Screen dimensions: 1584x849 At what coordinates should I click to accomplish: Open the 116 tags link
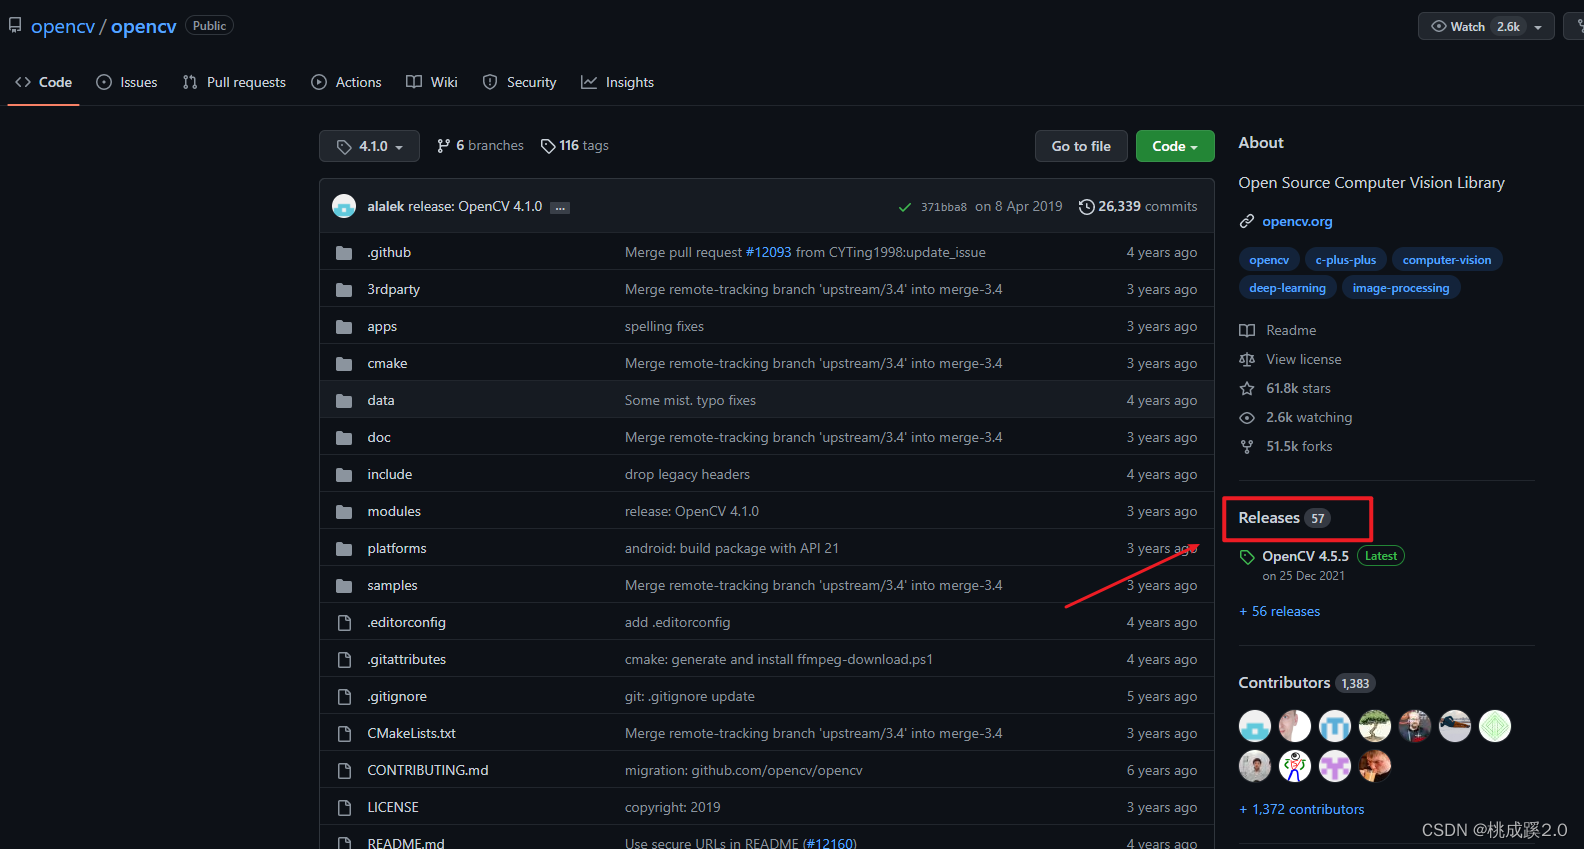[x=575, y=146]
